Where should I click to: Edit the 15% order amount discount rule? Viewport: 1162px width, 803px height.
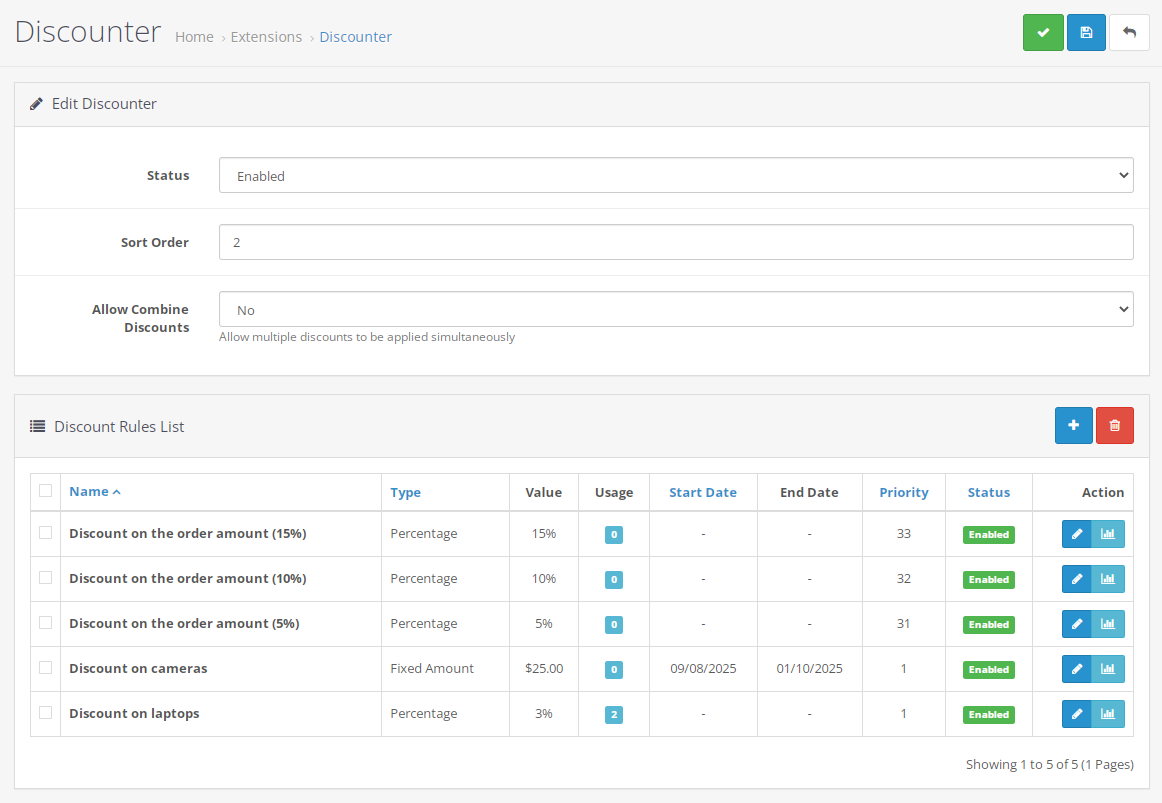click(x=1077, y=534)
